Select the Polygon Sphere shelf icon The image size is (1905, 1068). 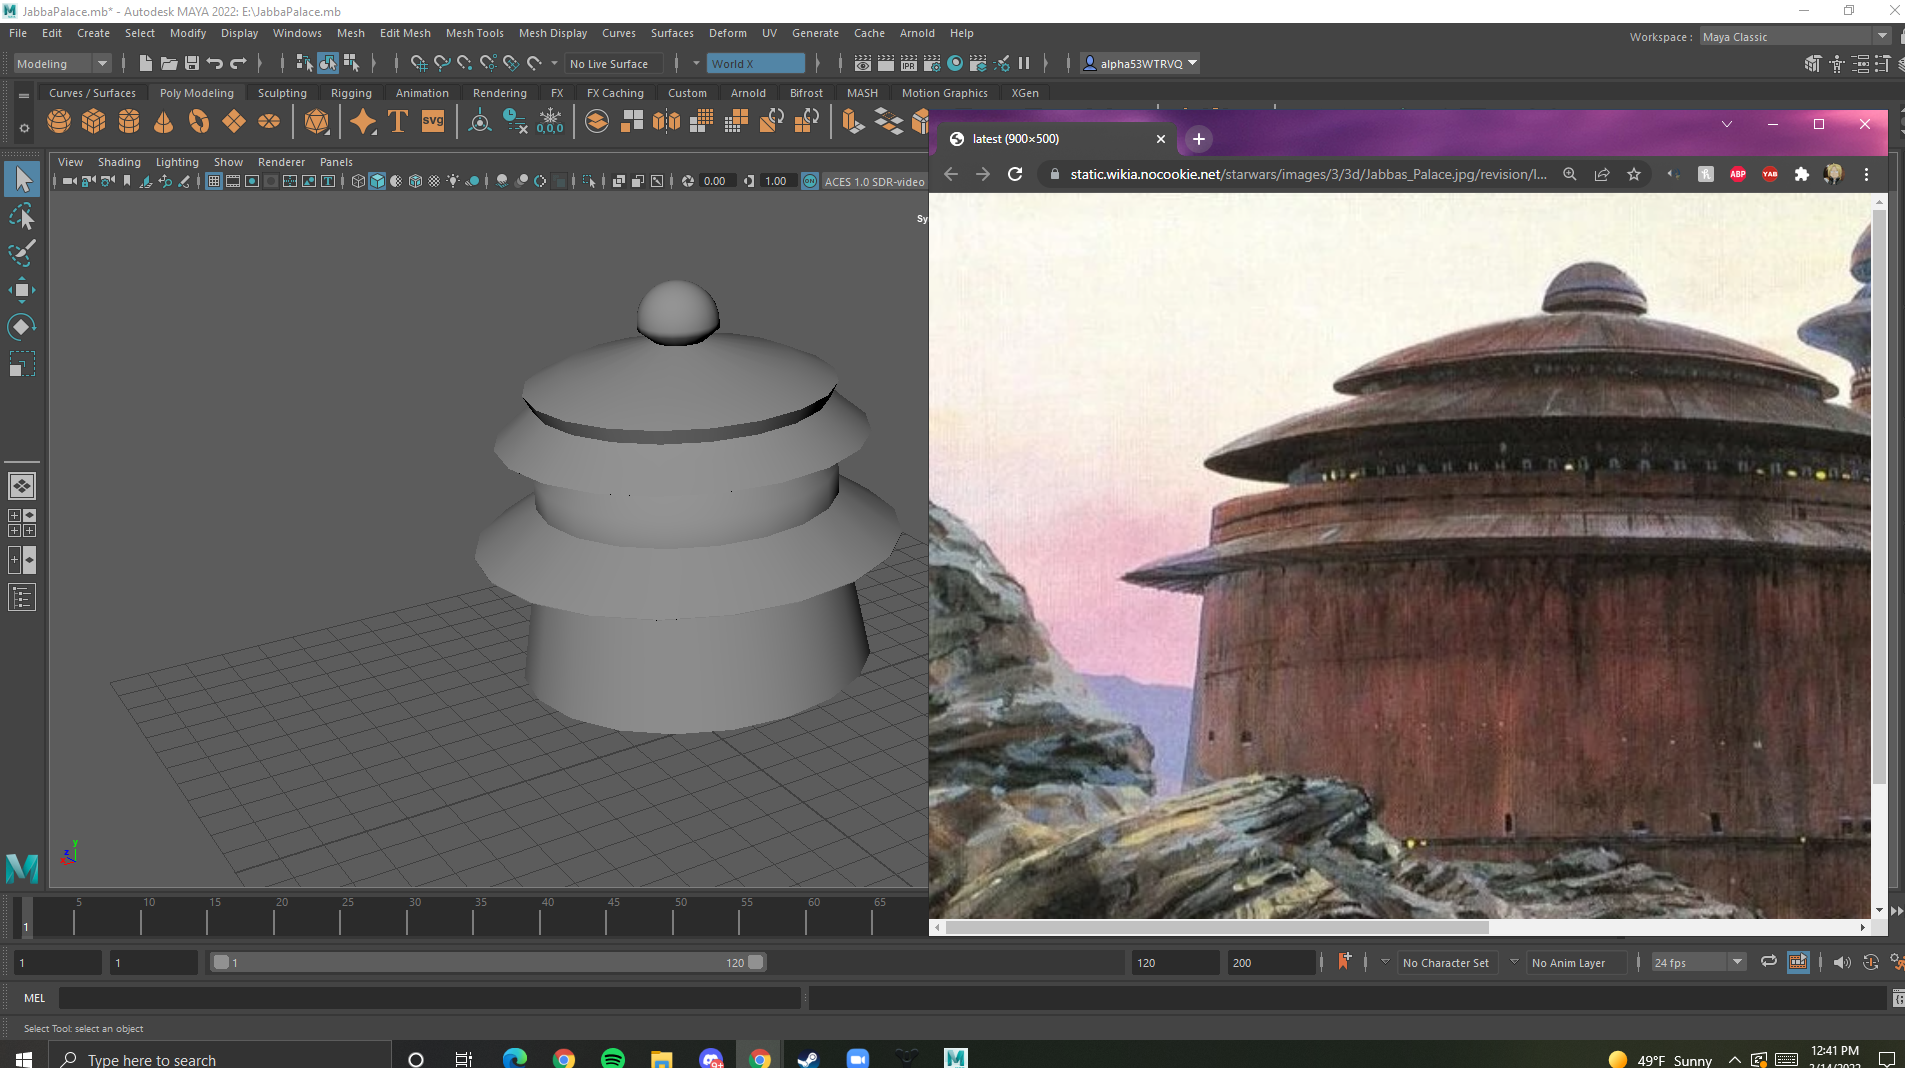click(x=59, y=122)
